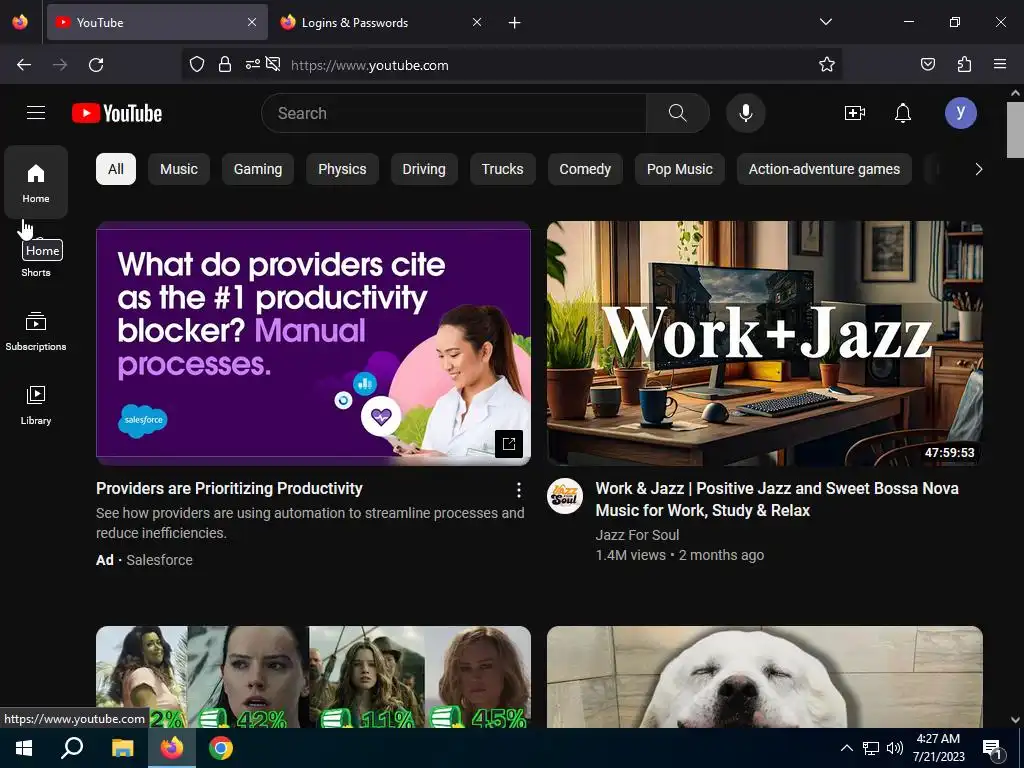This screenshot has height=768, width=1024.
Task: Play the Work+Jazz video thumbnail
Action: point(765,344)
